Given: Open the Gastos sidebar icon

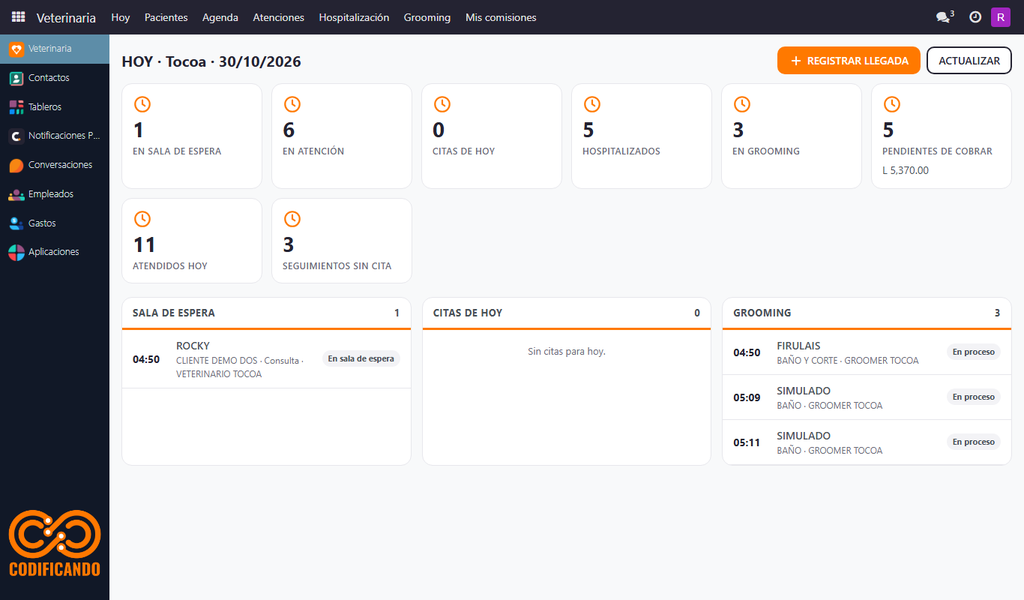Looking at the screenshot, I should [x=16, y=223].
